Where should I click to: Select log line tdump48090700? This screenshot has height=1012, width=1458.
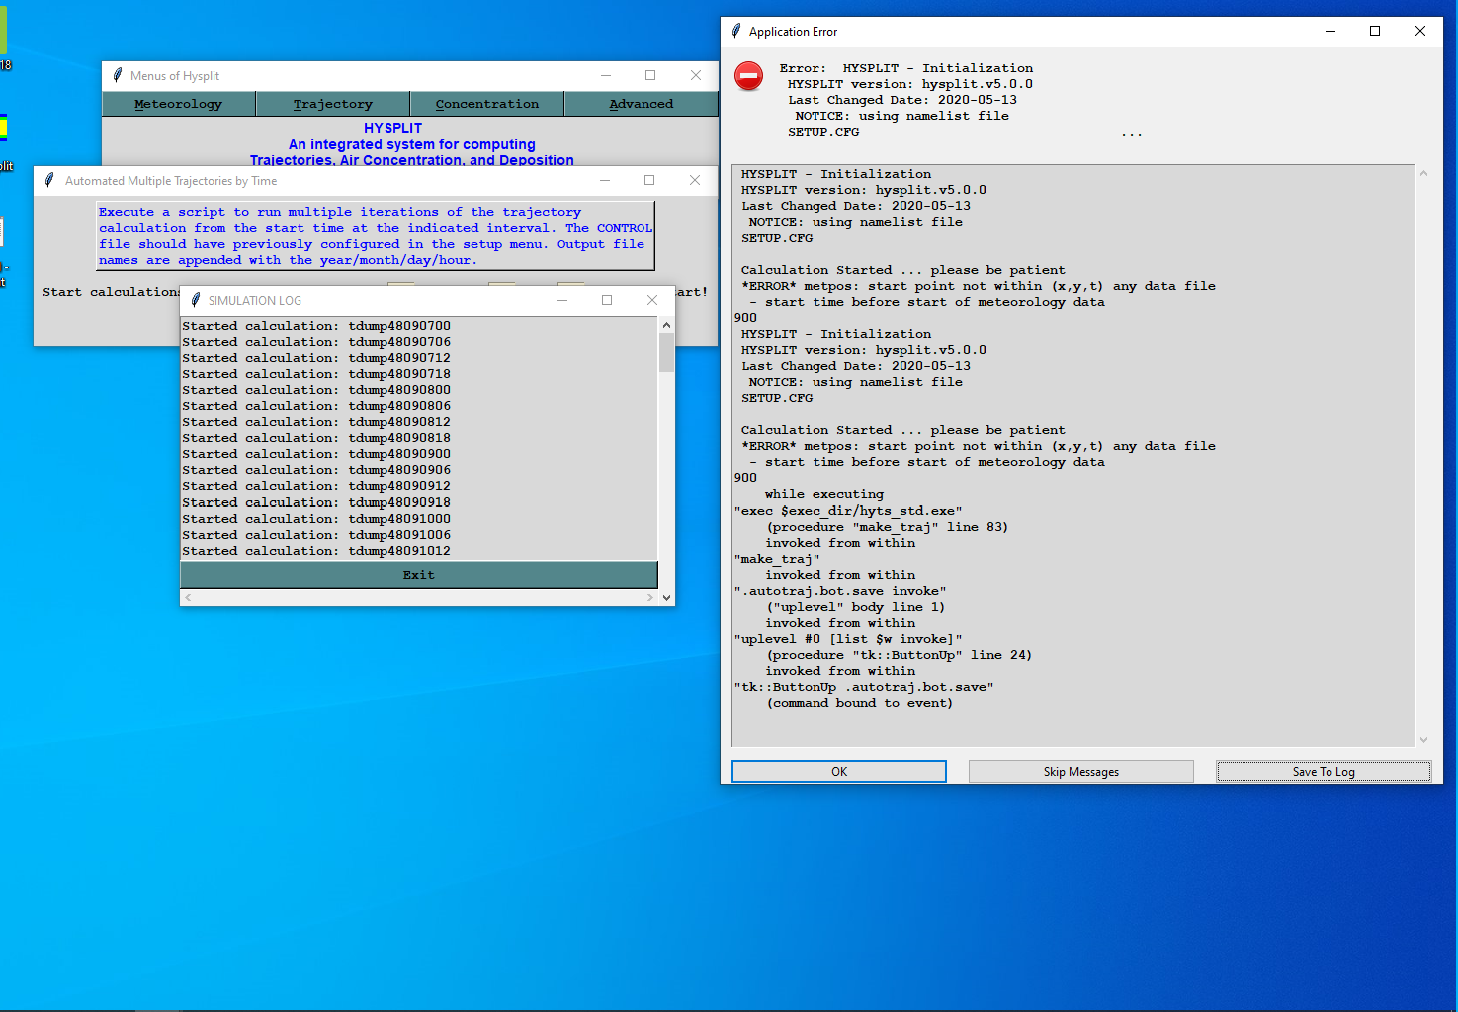point(317,326)
